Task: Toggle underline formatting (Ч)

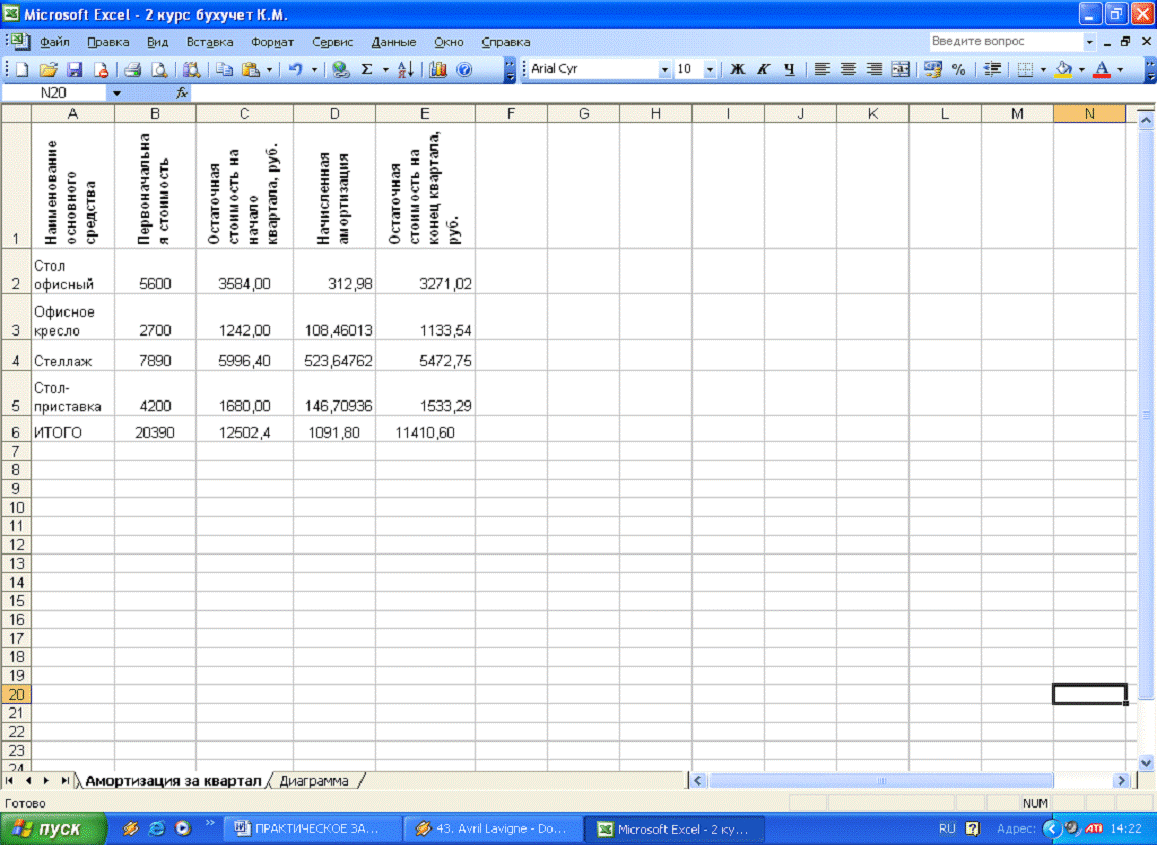Action: click(788, 70)
